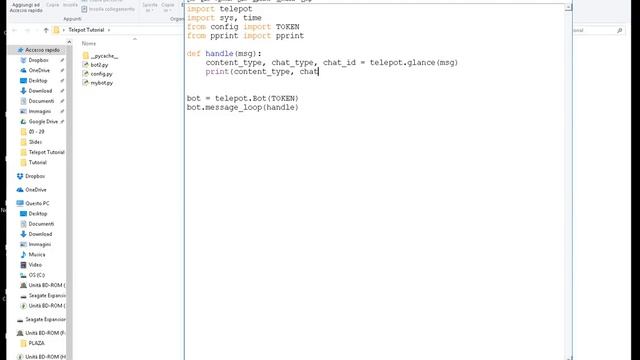Screen dimensions: 640x360
Task: Click the 'Telepot Tutorial' breadcrumb in the address bar
Action: click(x=86, y=30)
